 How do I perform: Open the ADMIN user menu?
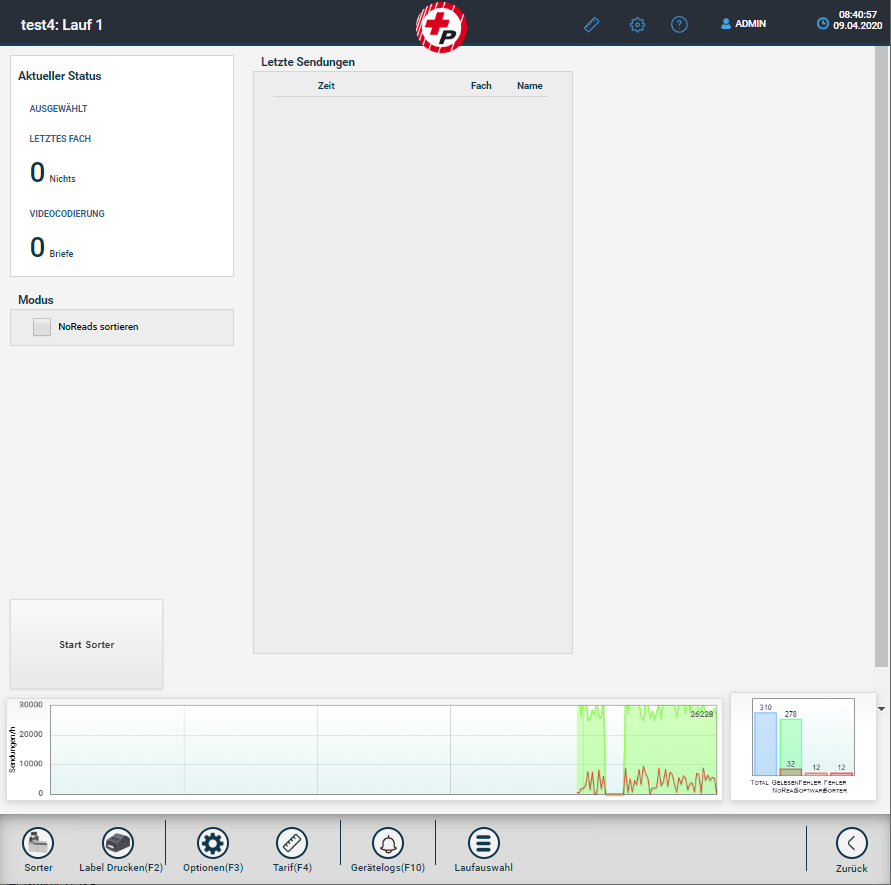(x=743, y=24)
